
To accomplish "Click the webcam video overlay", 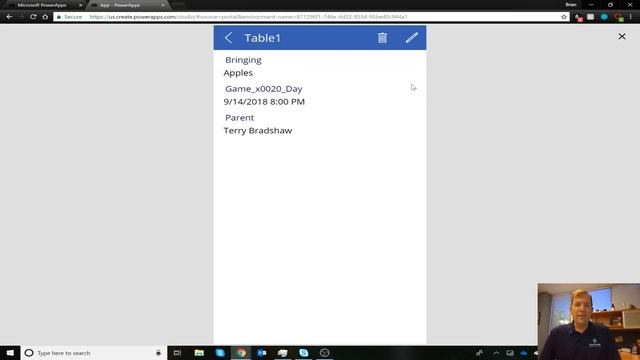I will click(589, 322).
